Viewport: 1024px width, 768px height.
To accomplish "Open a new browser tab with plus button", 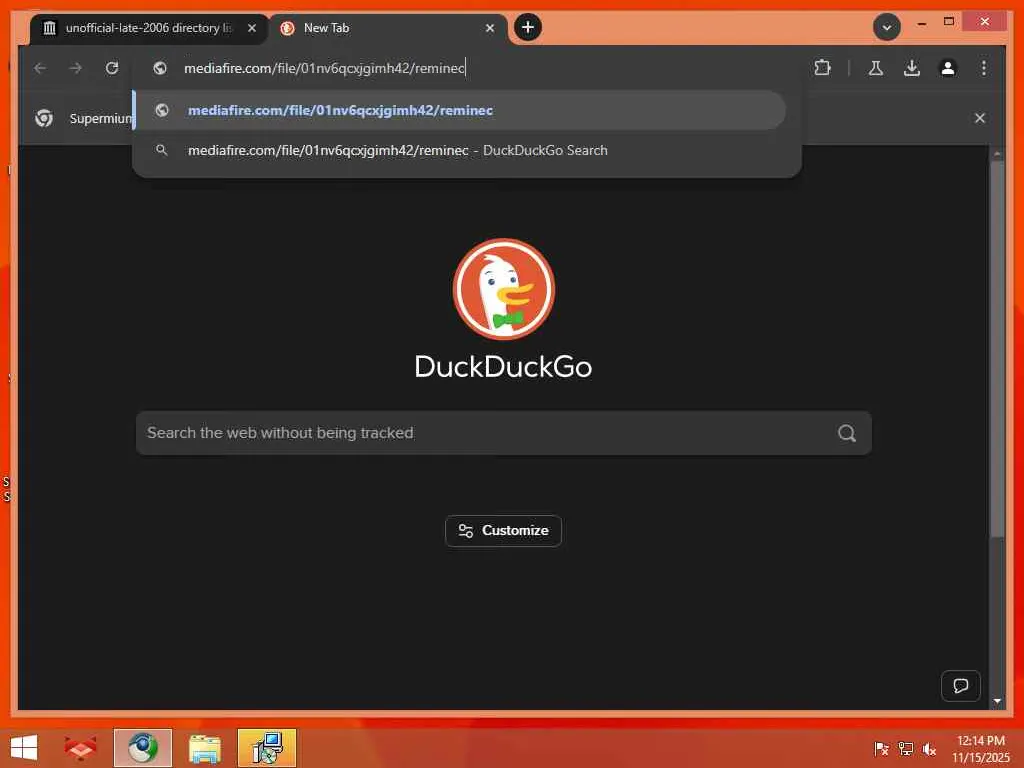I will click(x=528, y=27).
